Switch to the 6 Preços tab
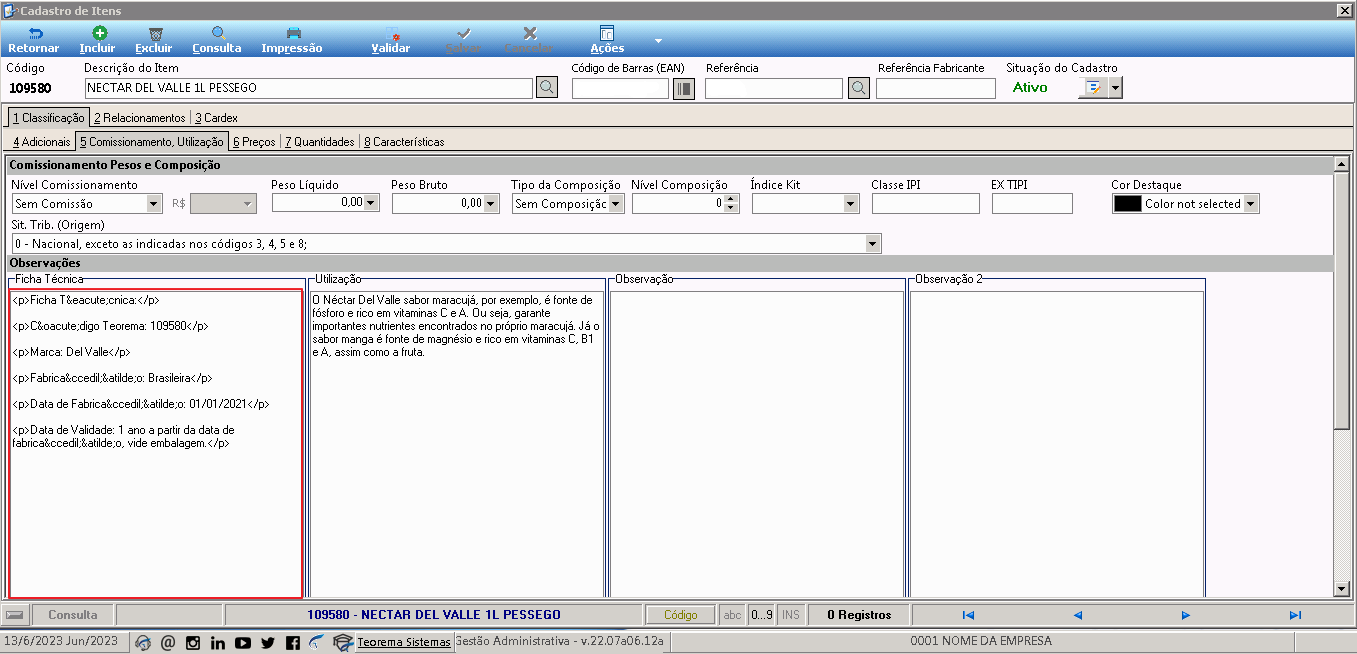The image size is (1357, 654). (x=254, y=142)
